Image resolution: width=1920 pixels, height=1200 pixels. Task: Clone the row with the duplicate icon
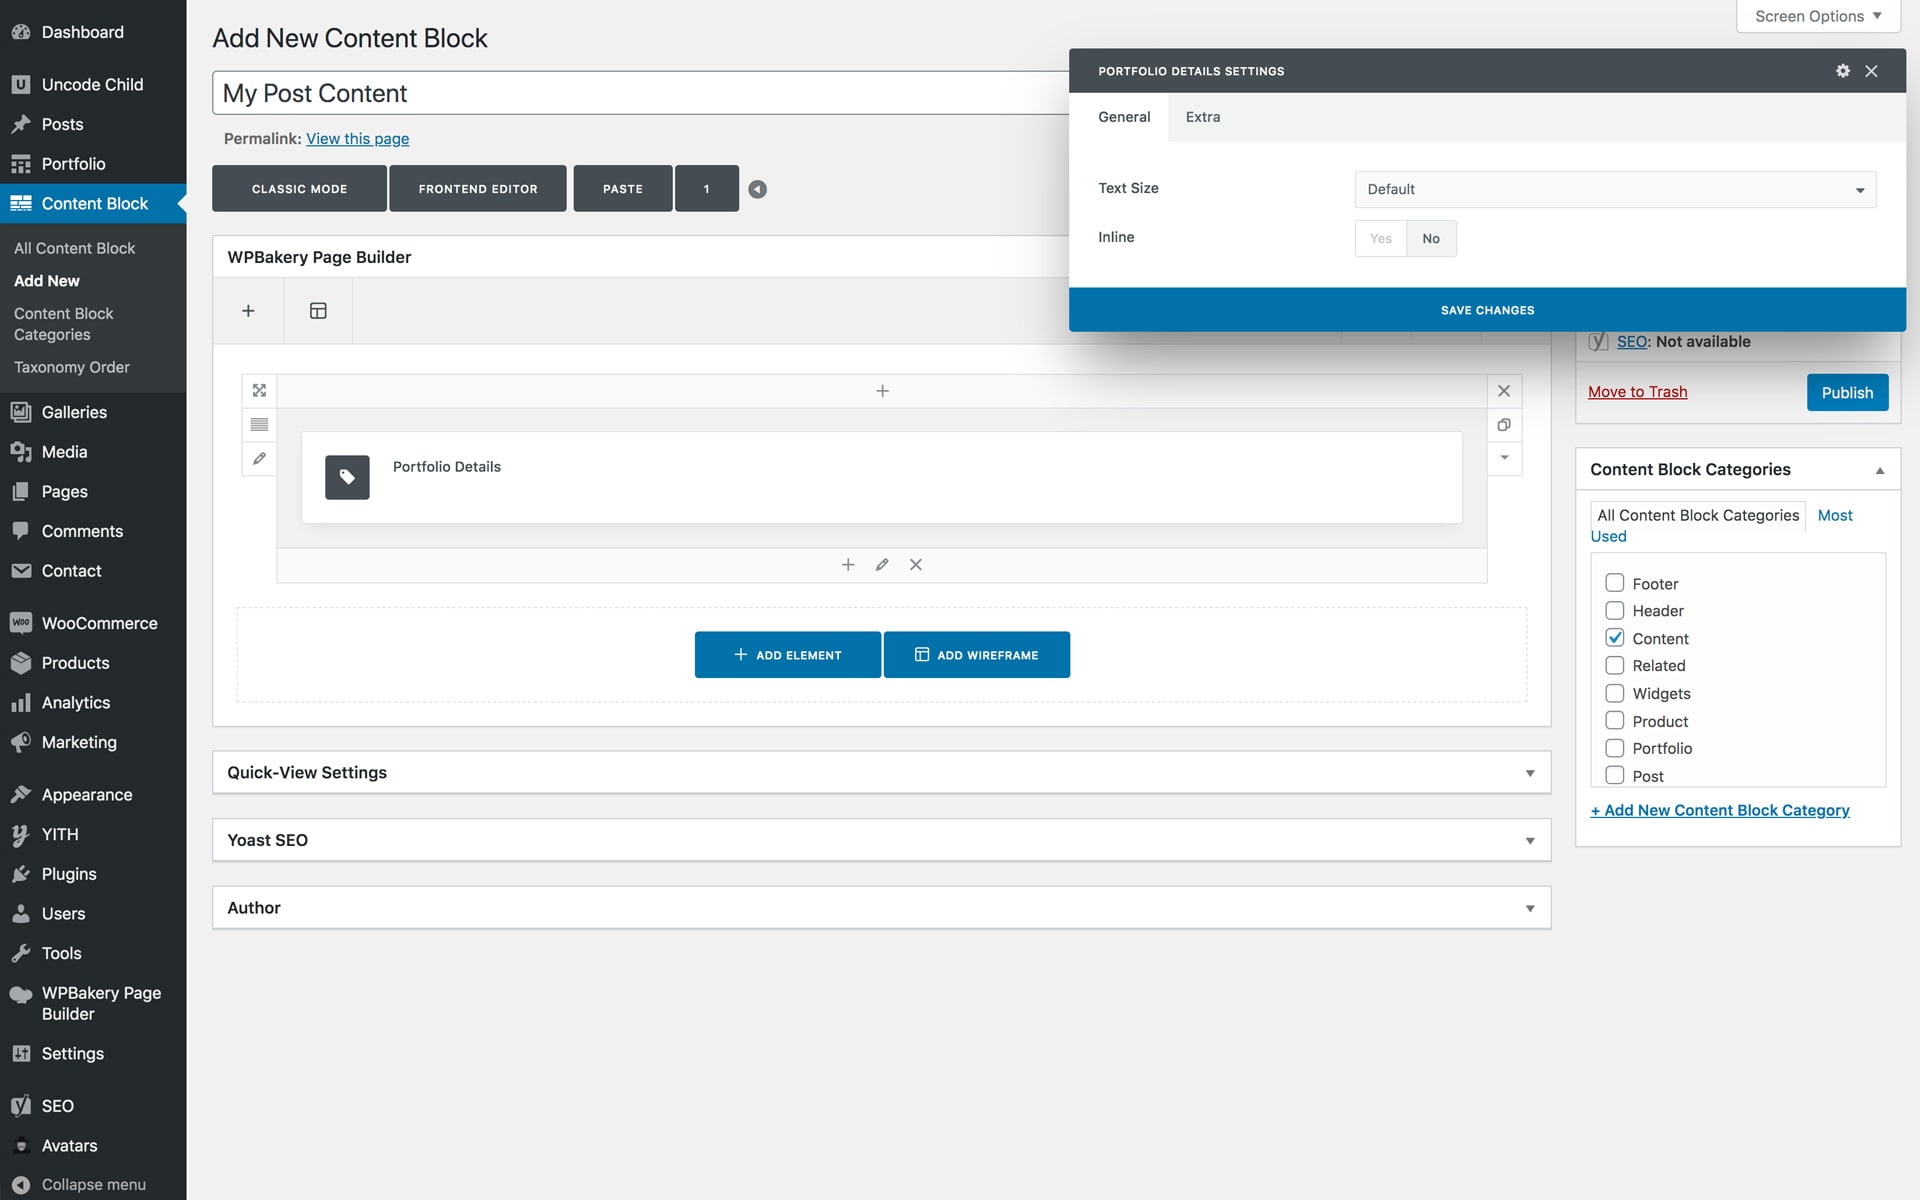(1503, 425)
